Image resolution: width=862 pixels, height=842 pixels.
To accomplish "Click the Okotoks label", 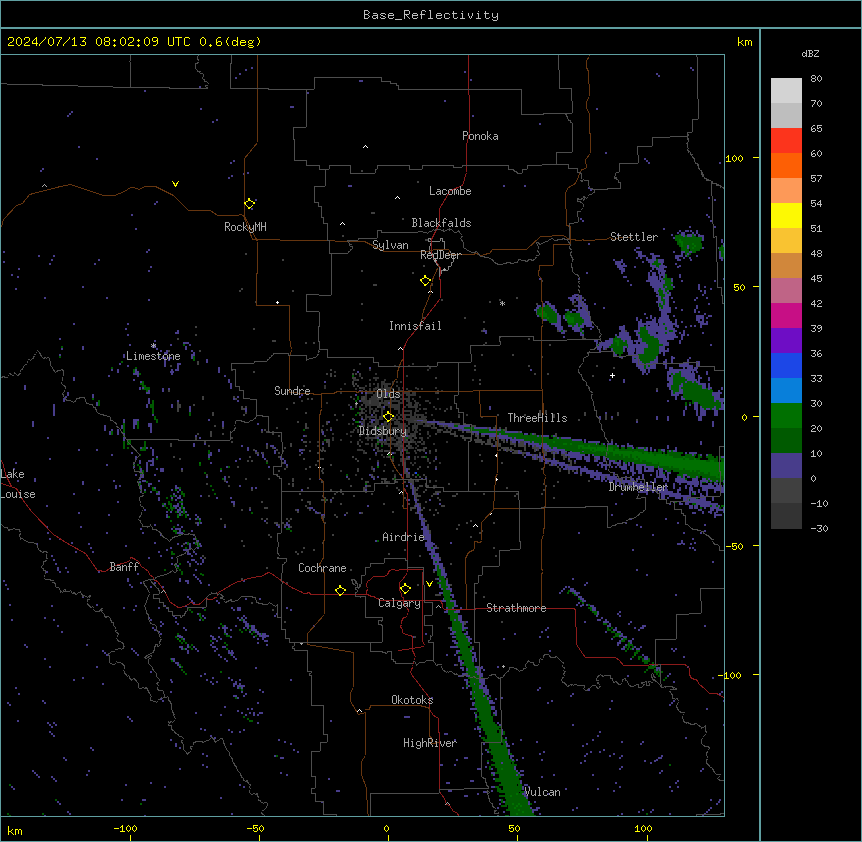I will pos(412,700).
